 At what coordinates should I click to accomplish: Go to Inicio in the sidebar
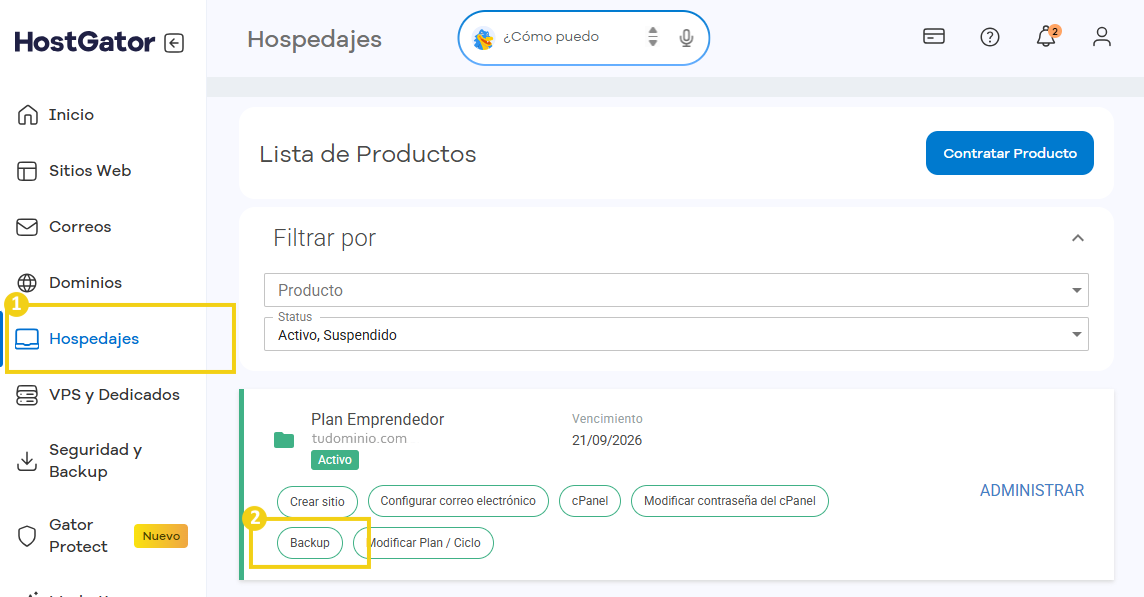click(x=71, y=115)
